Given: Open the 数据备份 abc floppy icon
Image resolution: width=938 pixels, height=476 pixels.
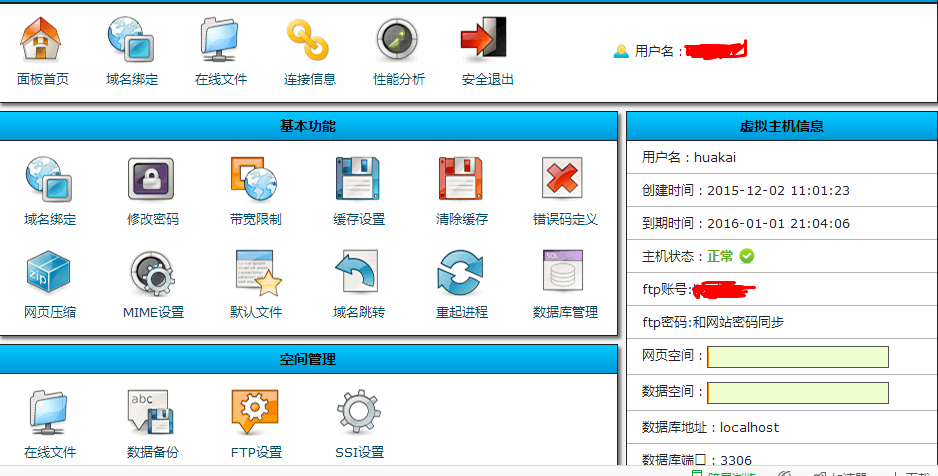Looking at the screenshot, I should (151, 412).
